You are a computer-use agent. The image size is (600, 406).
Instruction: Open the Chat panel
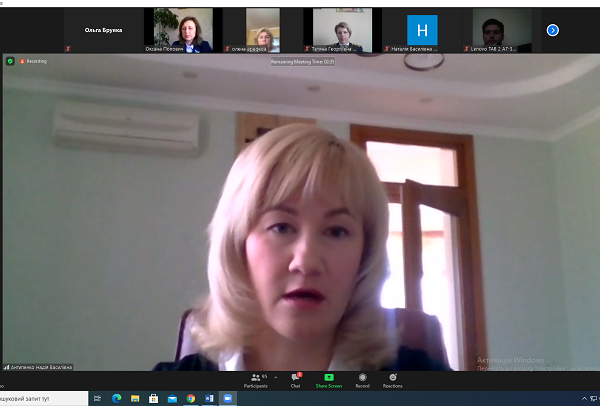(x=295, y=379)
